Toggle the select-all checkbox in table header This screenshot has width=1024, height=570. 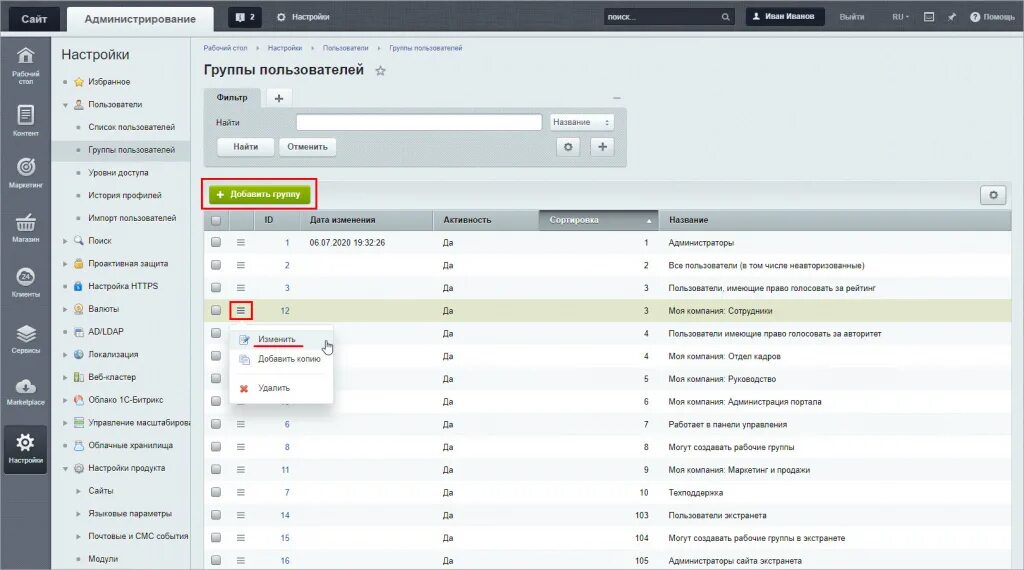click(x=216, y=220)
